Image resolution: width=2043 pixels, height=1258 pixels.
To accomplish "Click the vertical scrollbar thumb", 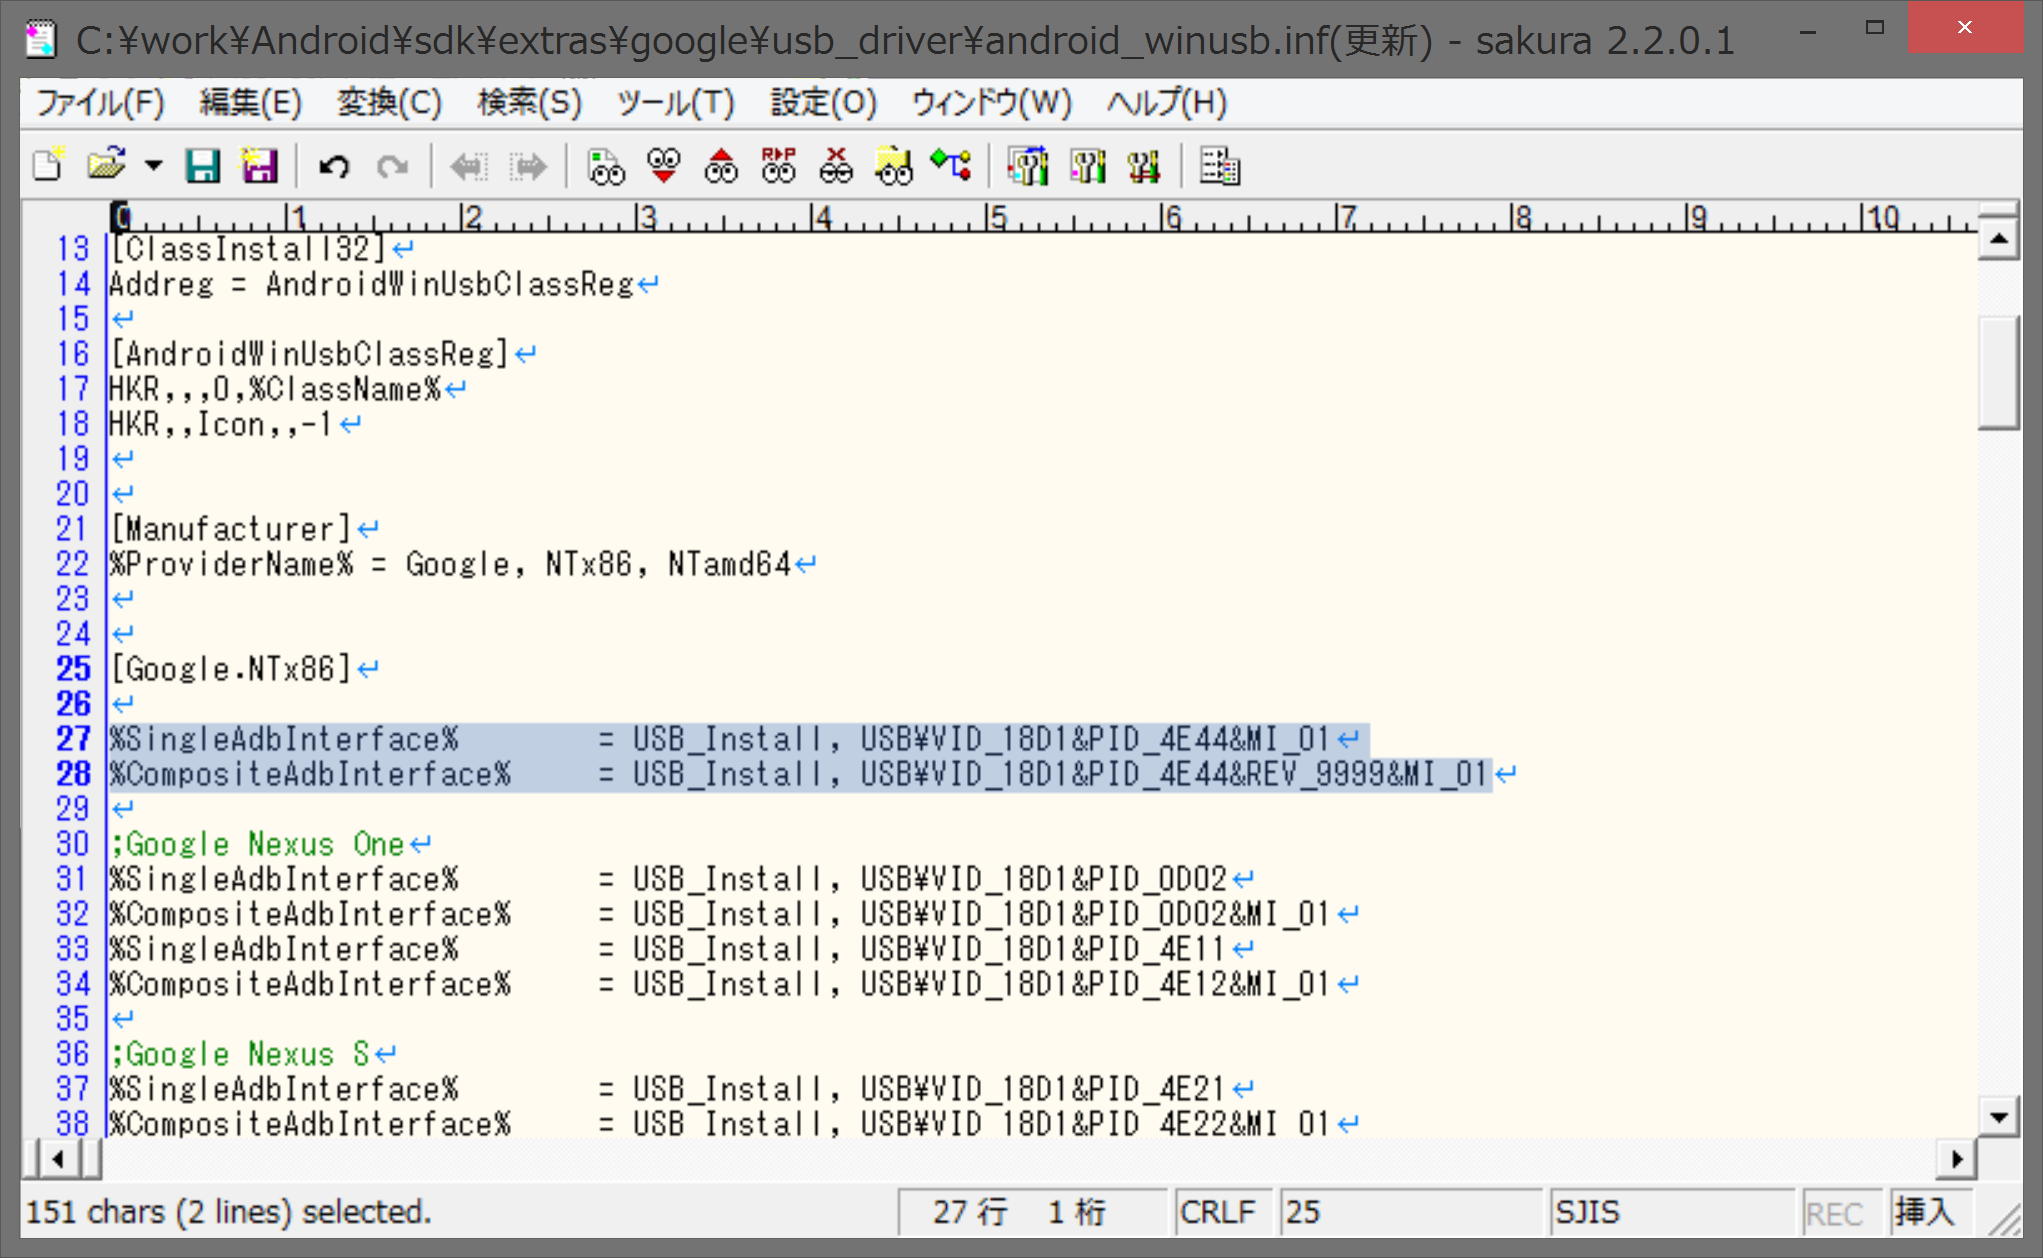I will tap(1998, 372).
